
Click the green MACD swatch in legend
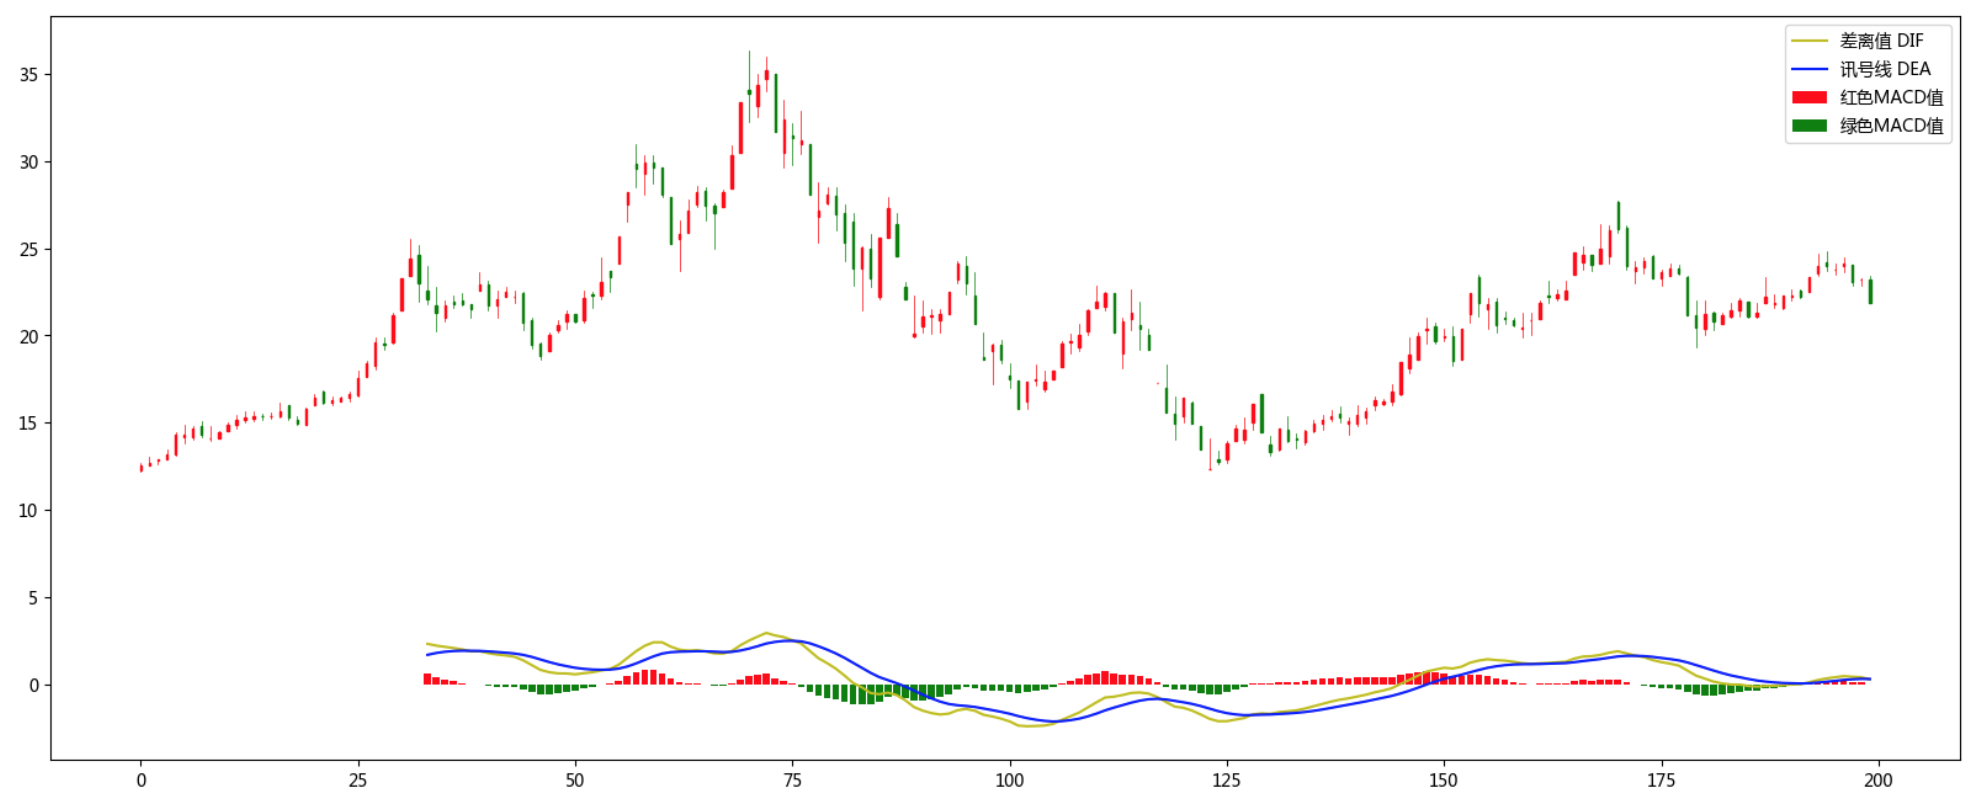tap(1809, 125)
